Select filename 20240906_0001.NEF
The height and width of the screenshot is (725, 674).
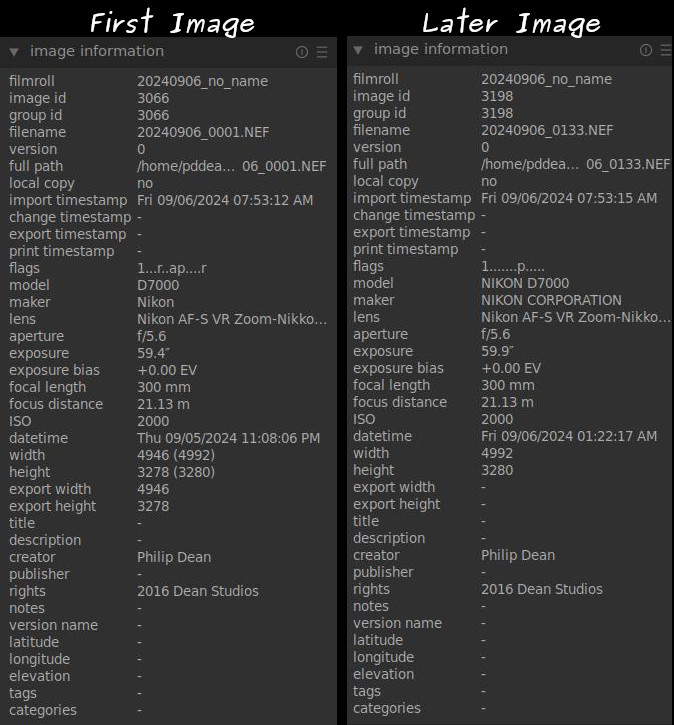pyautogui.click(x=203, y=132)
